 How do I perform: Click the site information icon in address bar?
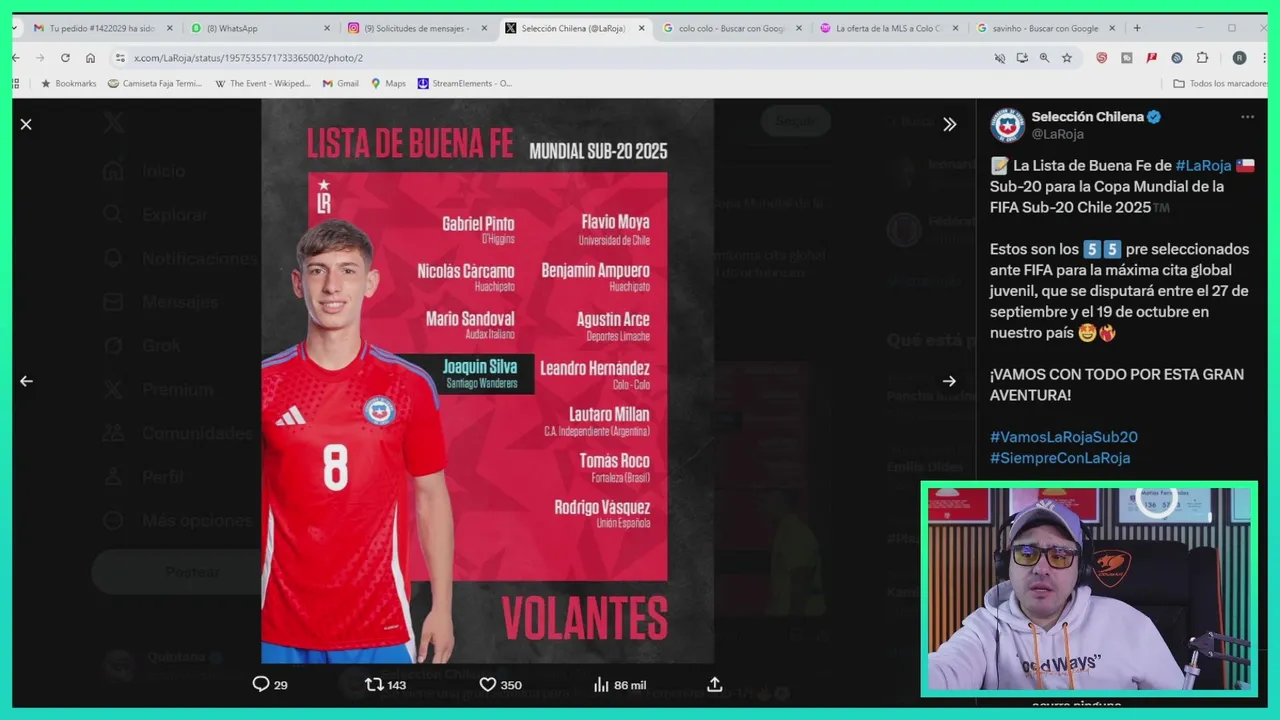pos(120,58)
